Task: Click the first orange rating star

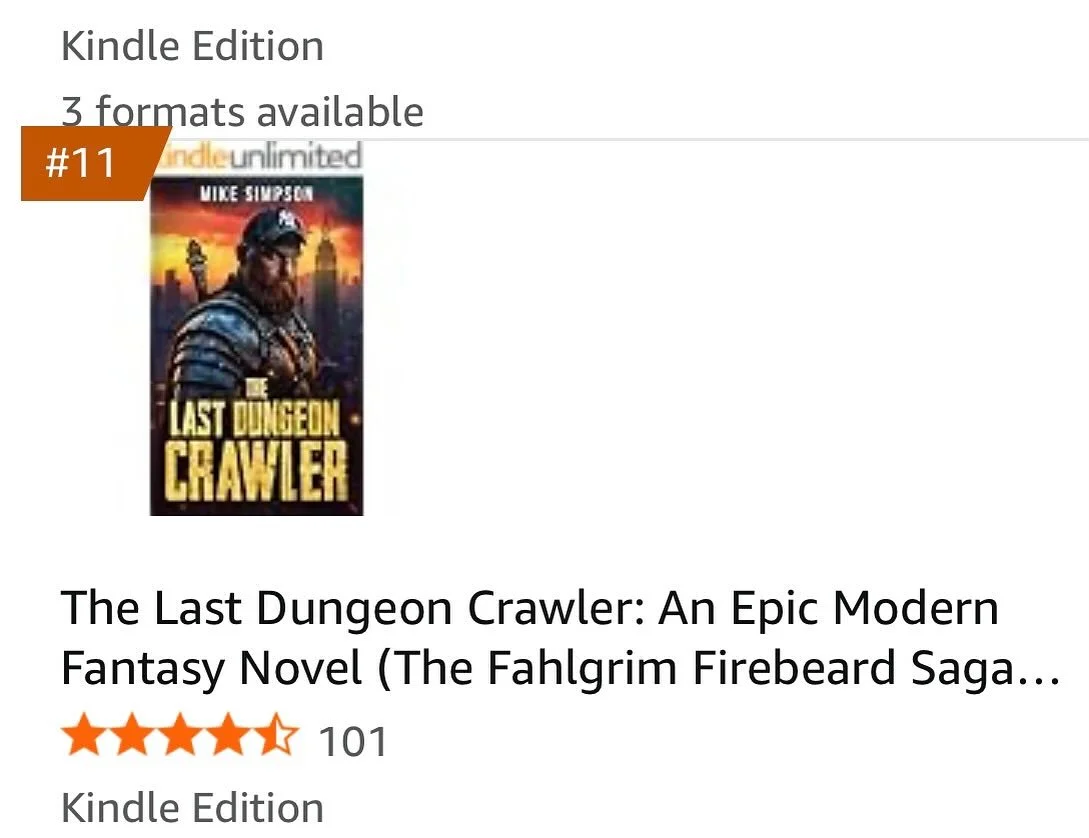Action: pos(85,735)
